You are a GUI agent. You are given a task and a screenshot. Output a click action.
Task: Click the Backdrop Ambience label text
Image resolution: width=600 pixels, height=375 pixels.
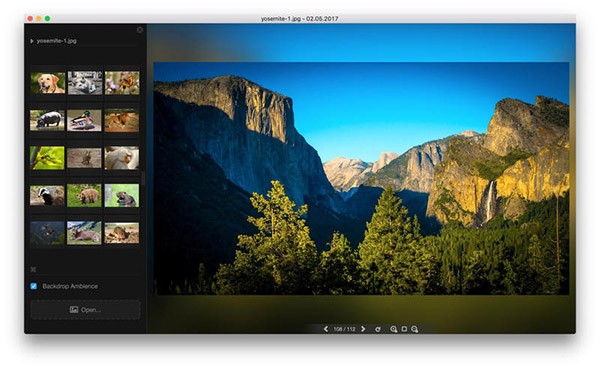click(x=70, y=286)
